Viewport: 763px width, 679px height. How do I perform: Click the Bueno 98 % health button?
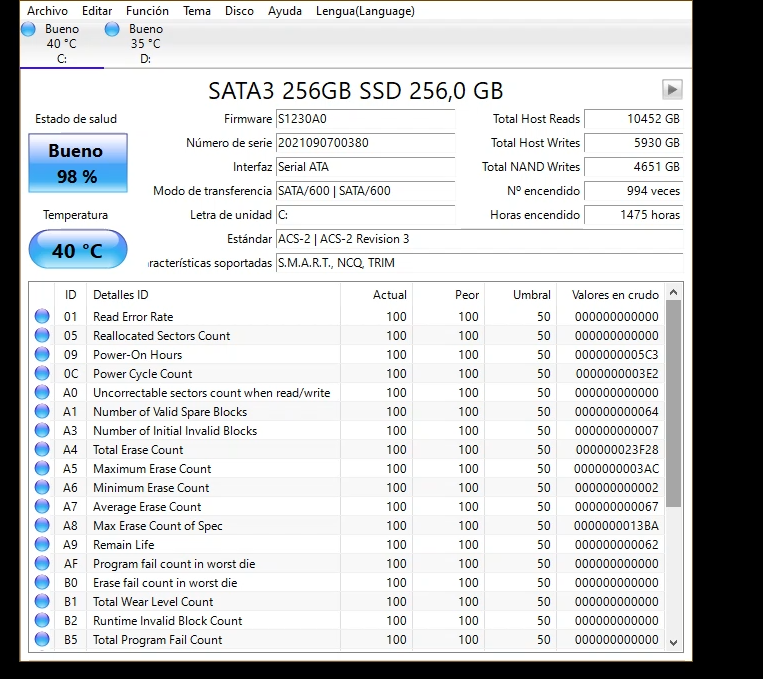tap(78, 163)
